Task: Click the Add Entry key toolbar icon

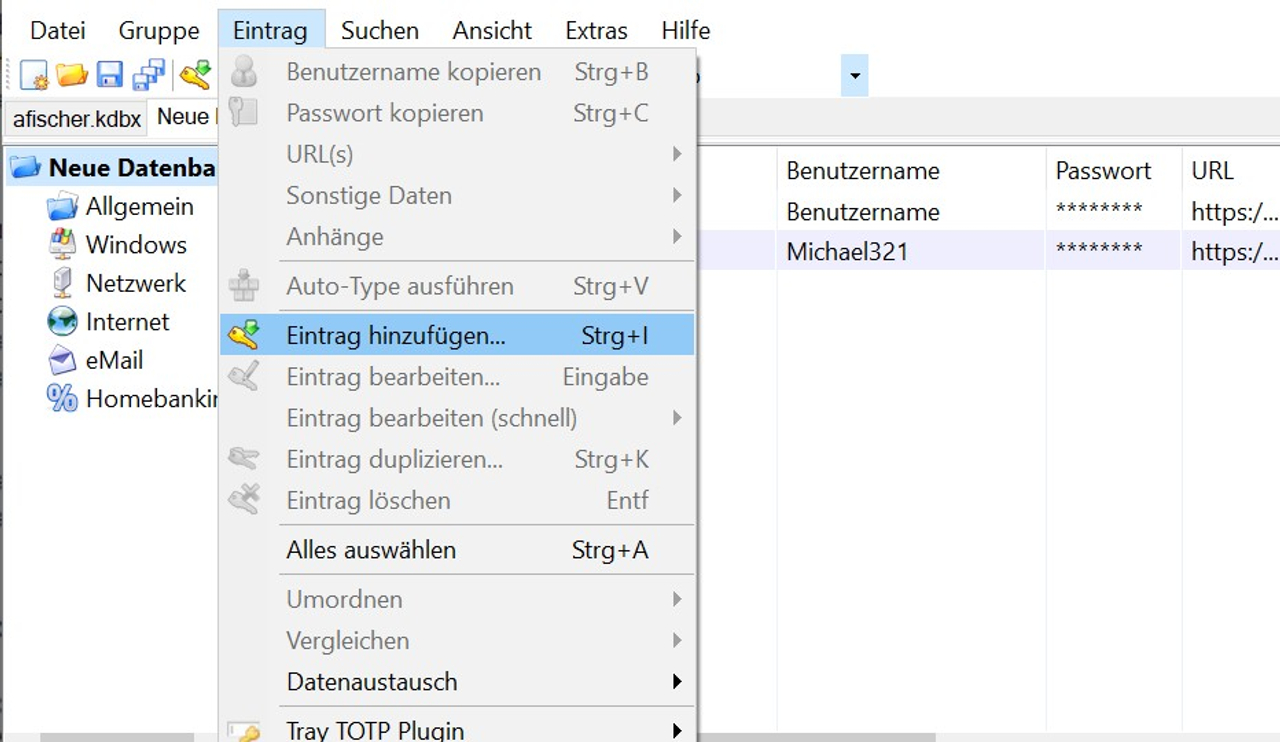Action: coord(196,75)
